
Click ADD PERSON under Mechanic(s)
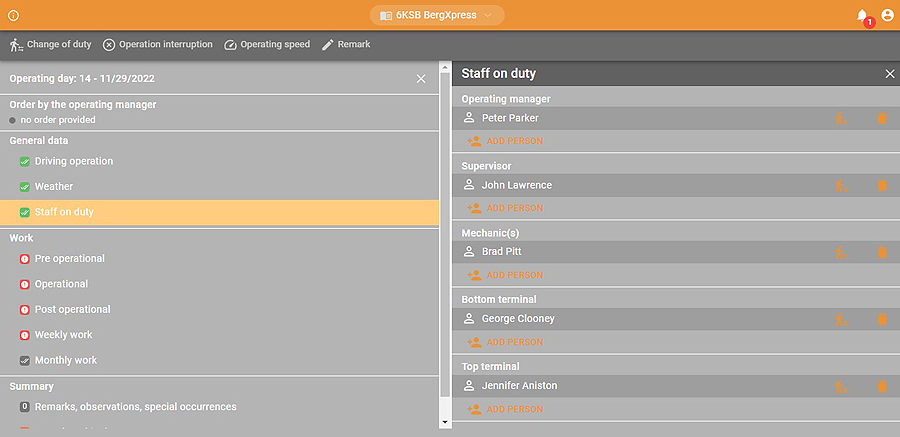(505, 276)
